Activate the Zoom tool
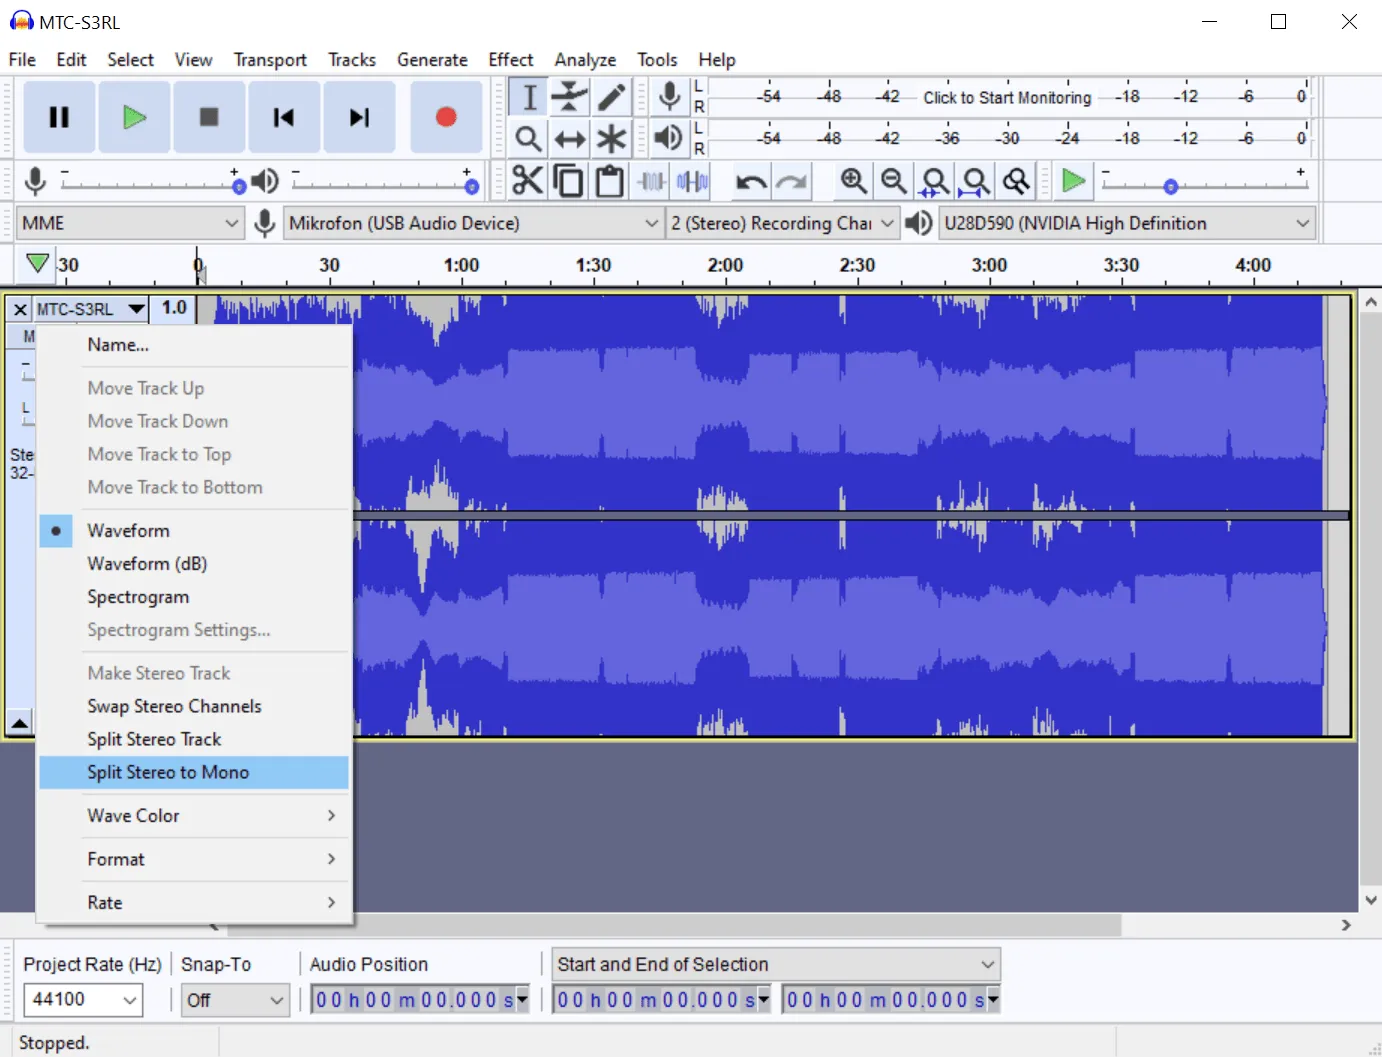Viewport: 1382px width, 1057px height. (x=528, y=139)
